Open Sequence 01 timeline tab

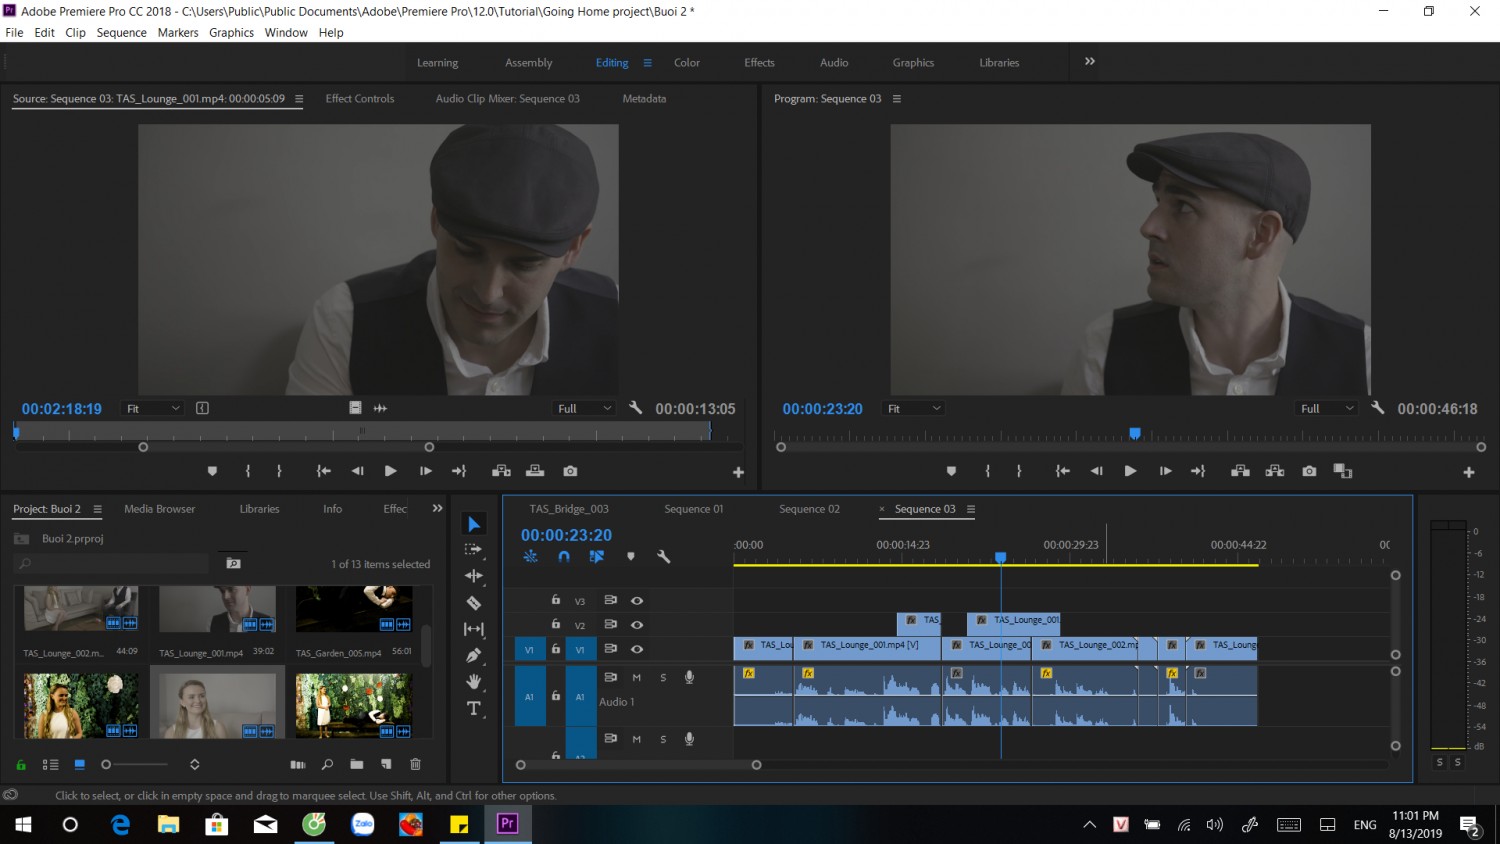coord(694,509)
